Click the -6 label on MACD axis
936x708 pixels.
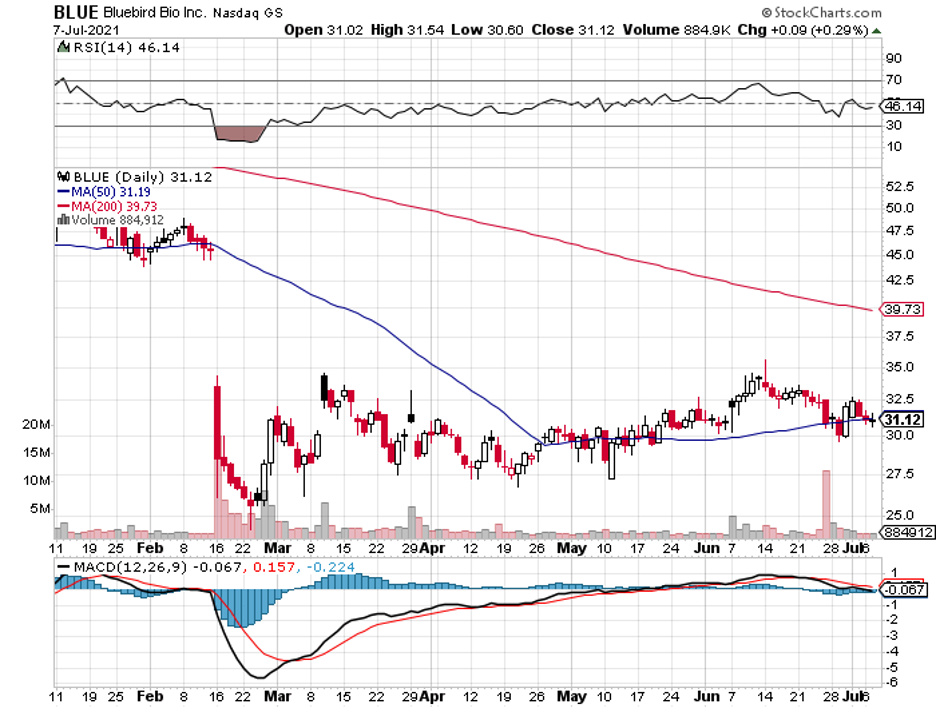point(891,682)
